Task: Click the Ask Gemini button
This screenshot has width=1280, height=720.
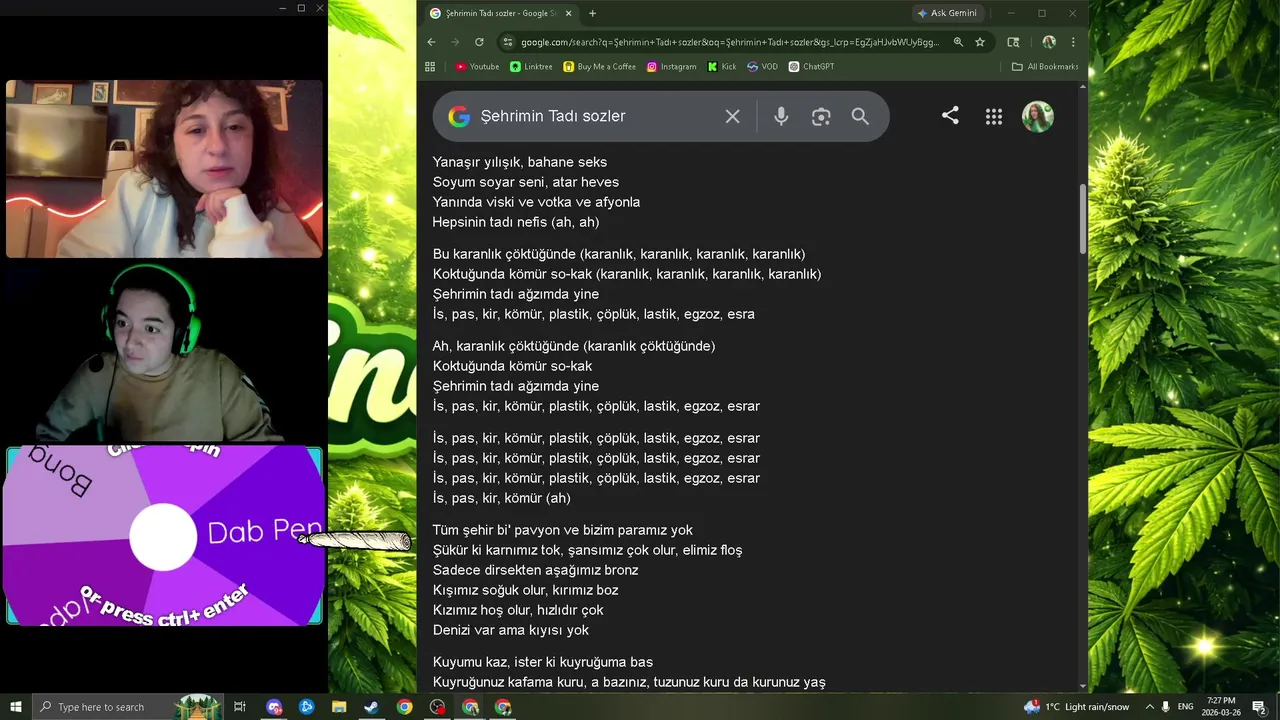Action: (947, 13)
